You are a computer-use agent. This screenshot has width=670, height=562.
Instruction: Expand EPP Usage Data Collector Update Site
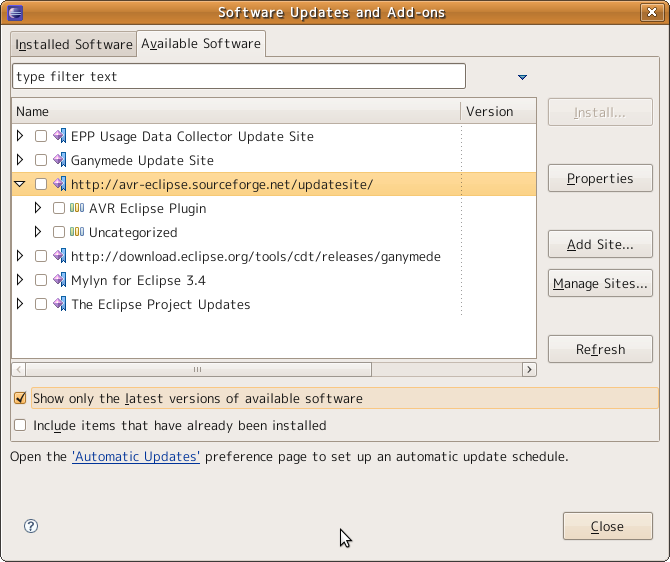click(20, 136)
